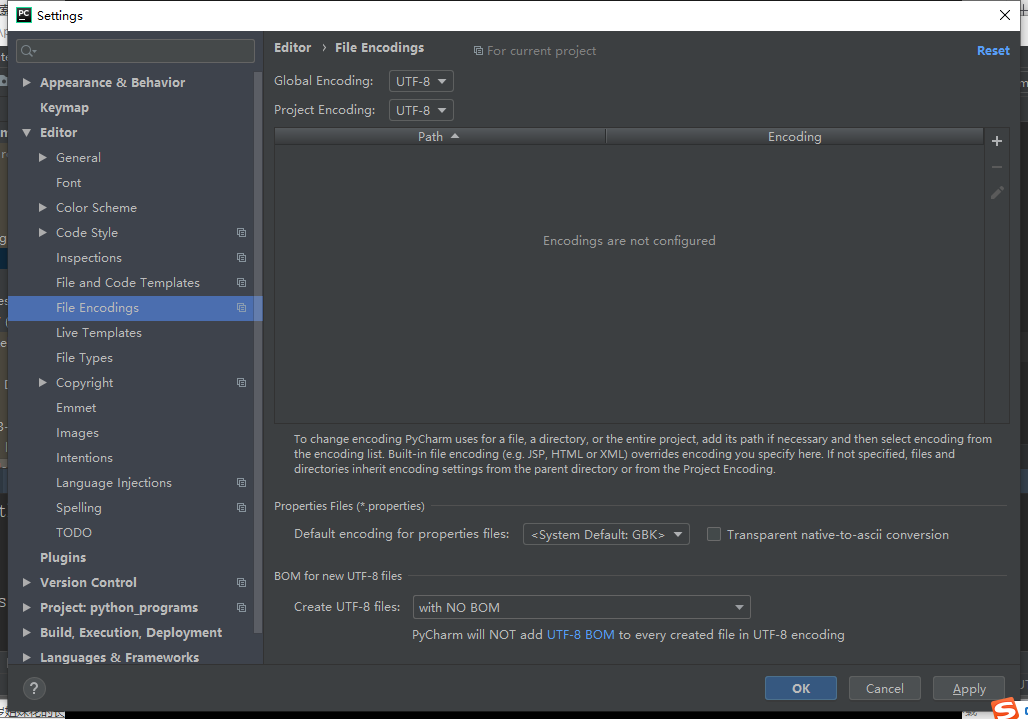Click the Reset link
The width and height of the screenshot is (1028, 719).
993,50
